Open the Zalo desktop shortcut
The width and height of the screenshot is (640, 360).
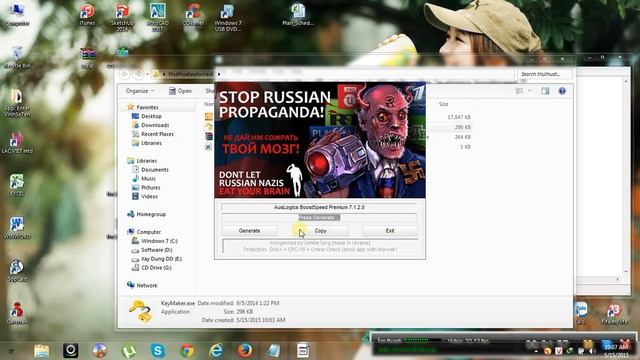581,313
